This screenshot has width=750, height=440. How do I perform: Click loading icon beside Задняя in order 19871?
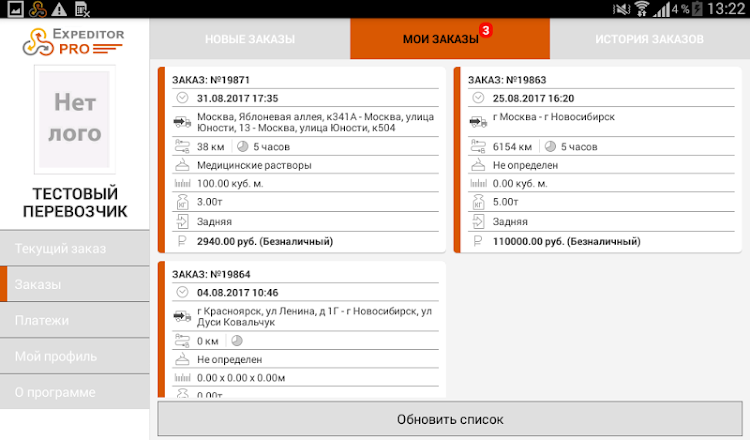(x=182, y=221)
